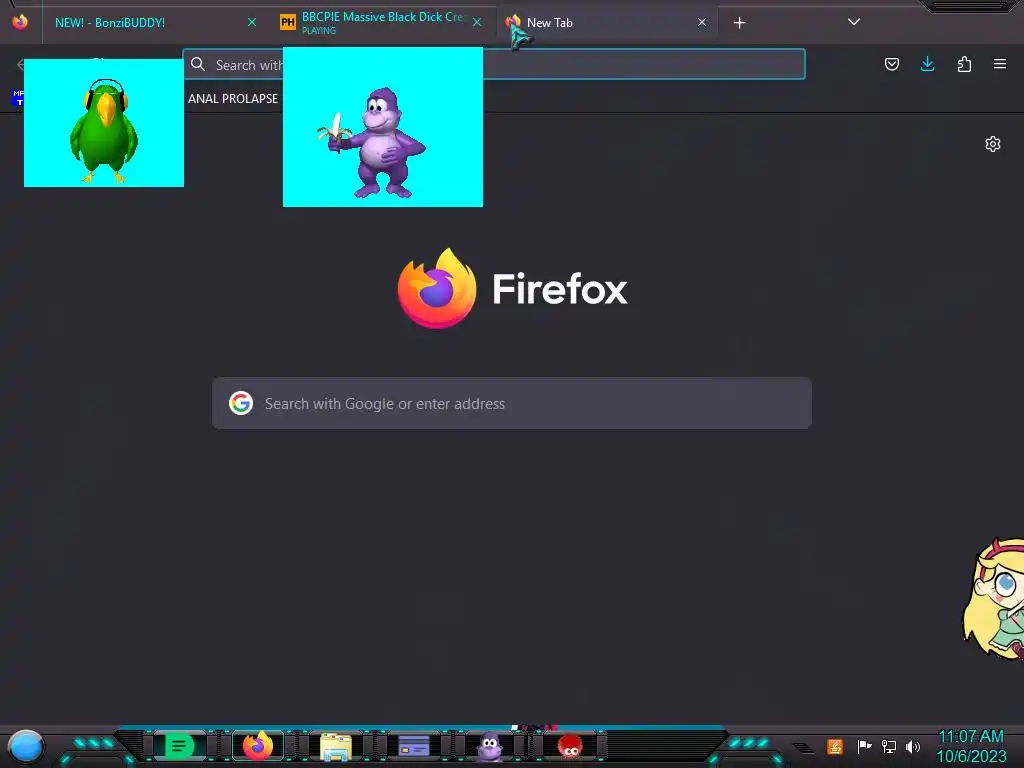This screenshot has width=1024, height=768.
Task: Open the volume speaker tray icon
Action: tap(913, 746)
